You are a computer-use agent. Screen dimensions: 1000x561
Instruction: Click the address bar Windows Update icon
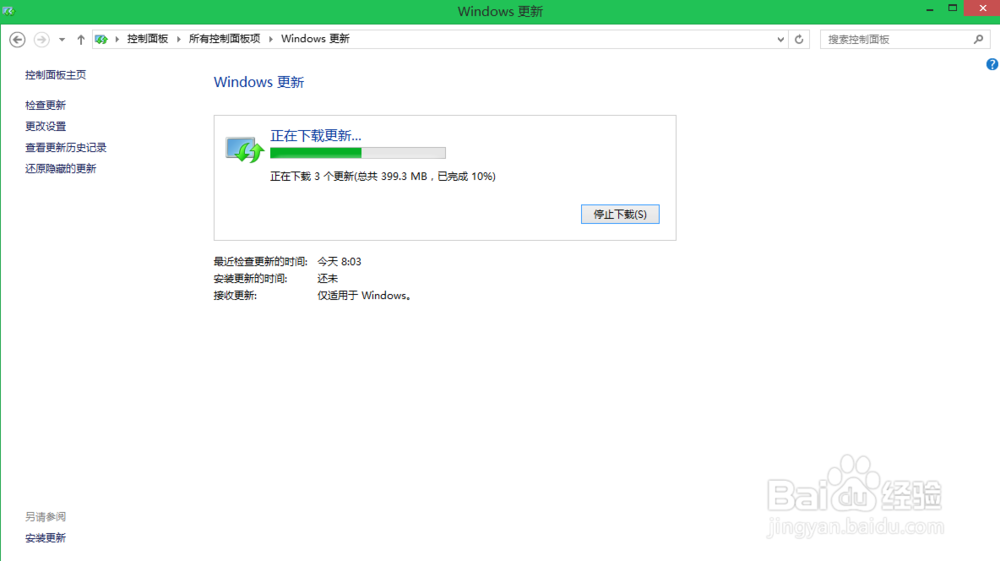click(101, 40)
